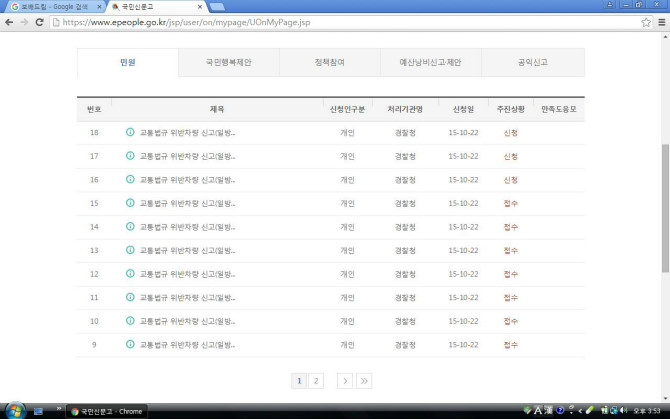Click the scrollbar down arrow

665,398
